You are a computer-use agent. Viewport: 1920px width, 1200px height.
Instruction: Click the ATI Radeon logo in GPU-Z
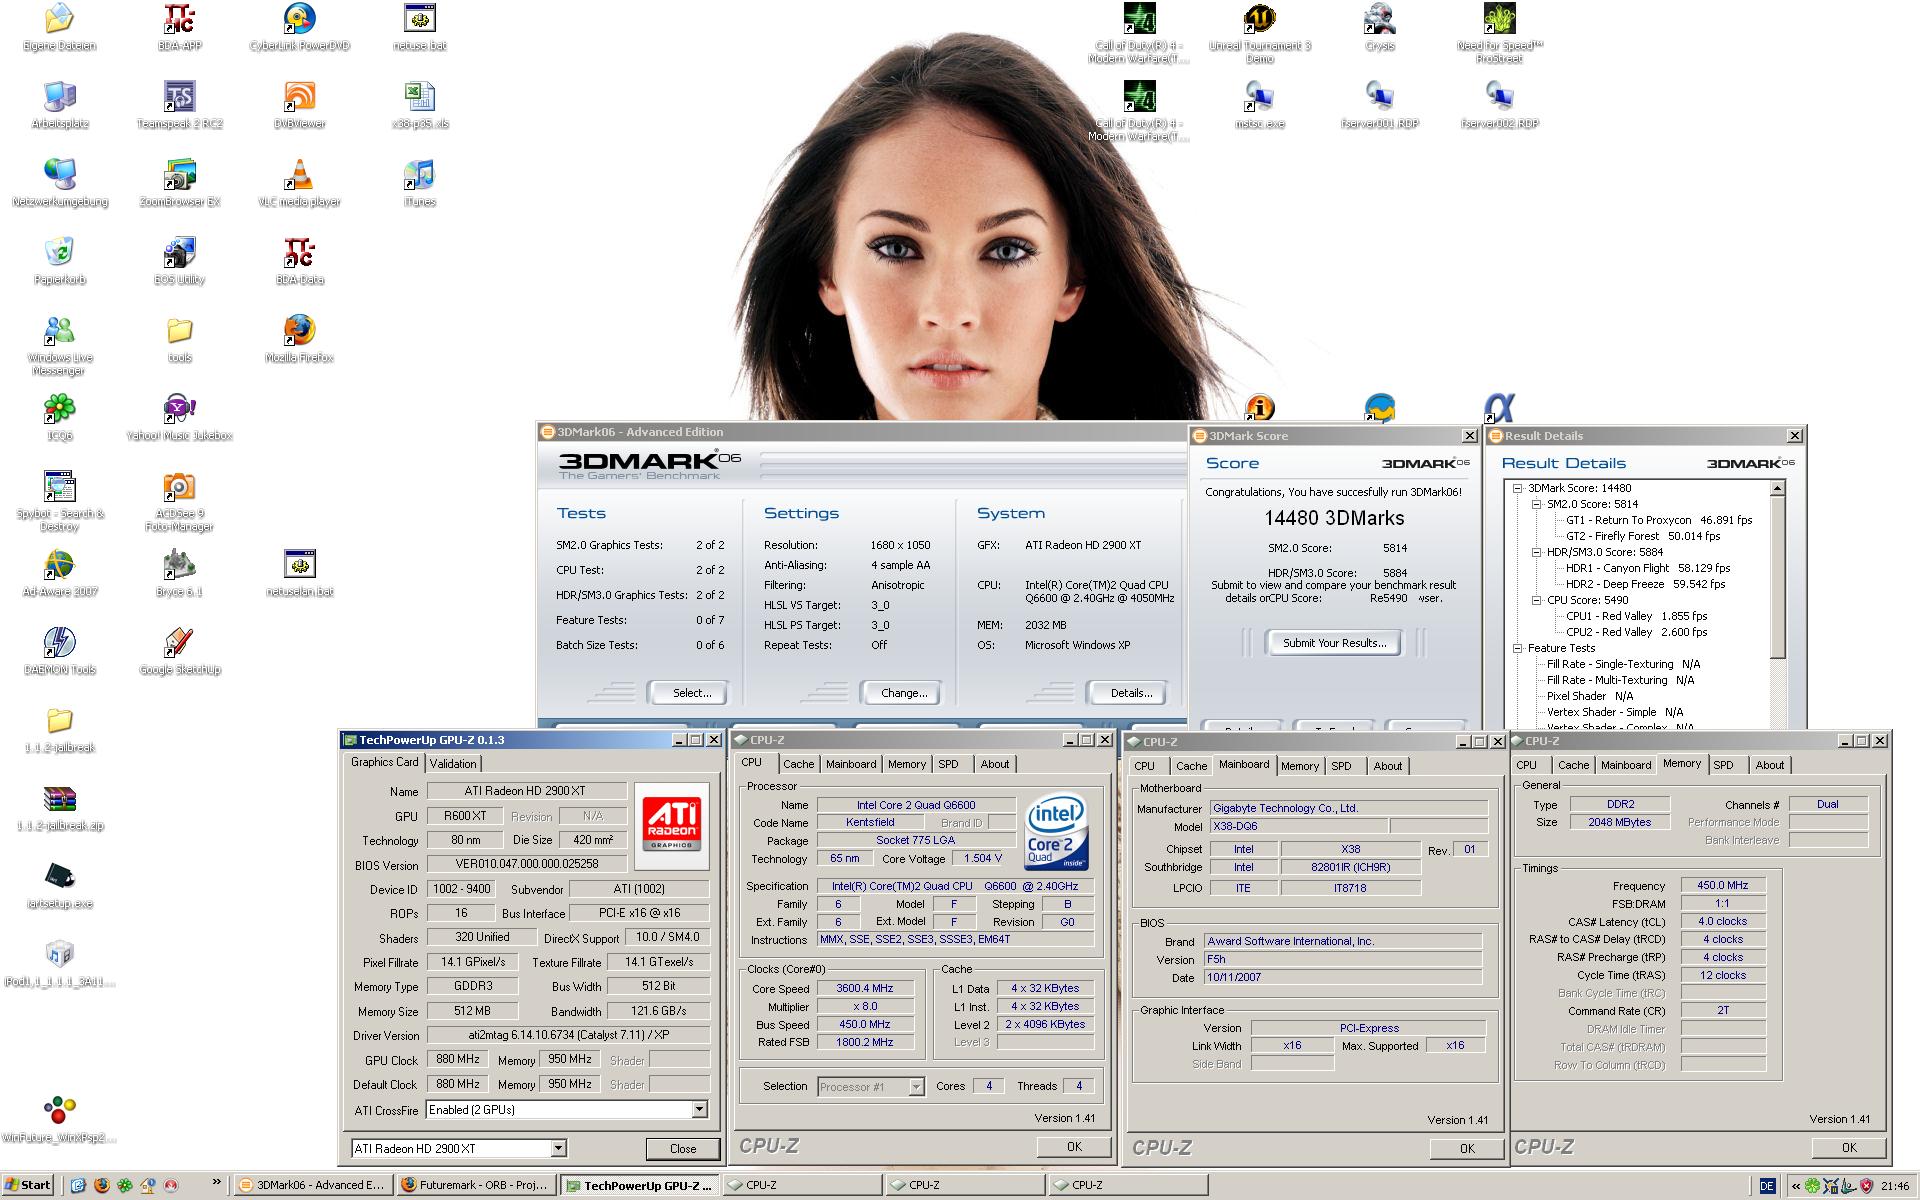point(671,825)
